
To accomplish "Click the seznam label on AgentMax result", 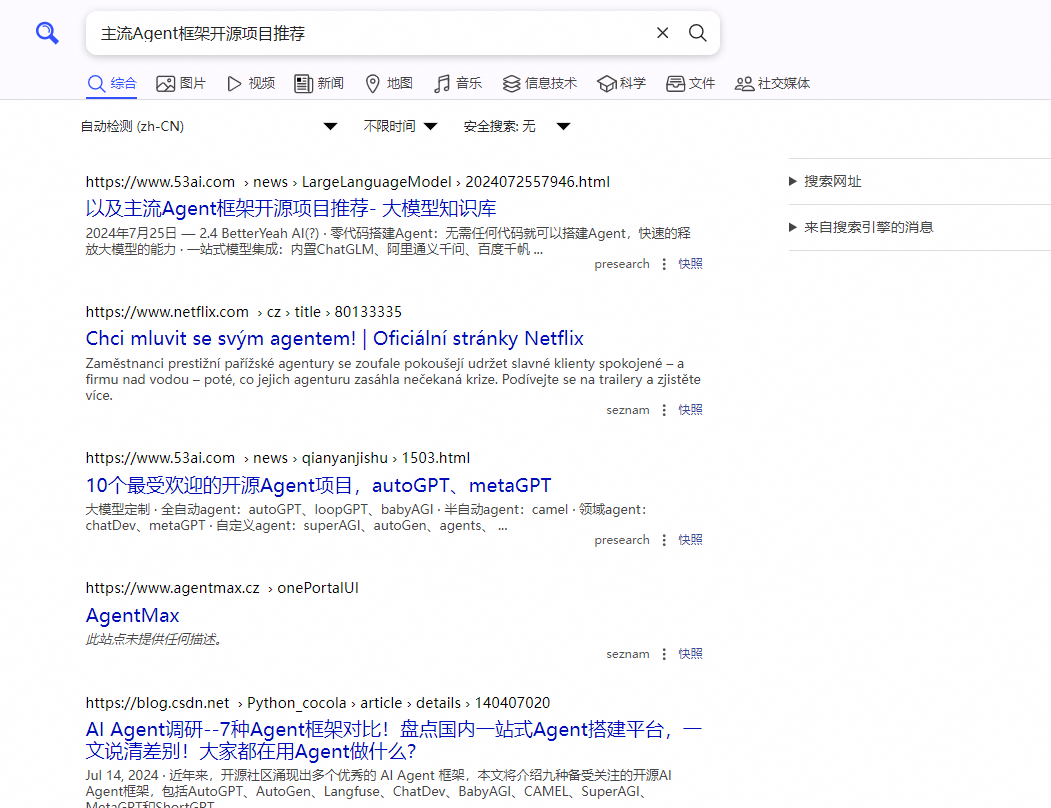I will (628, 654).
